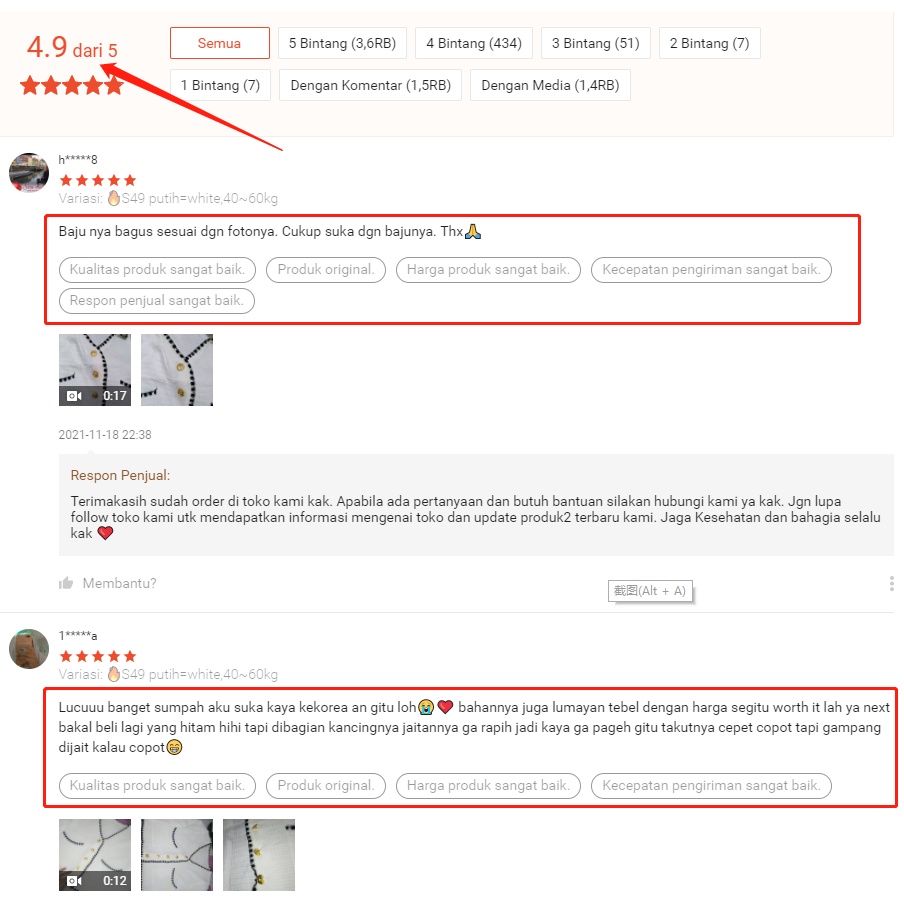
Task: Select the Semua filter tab
Action: click(220, 43)
